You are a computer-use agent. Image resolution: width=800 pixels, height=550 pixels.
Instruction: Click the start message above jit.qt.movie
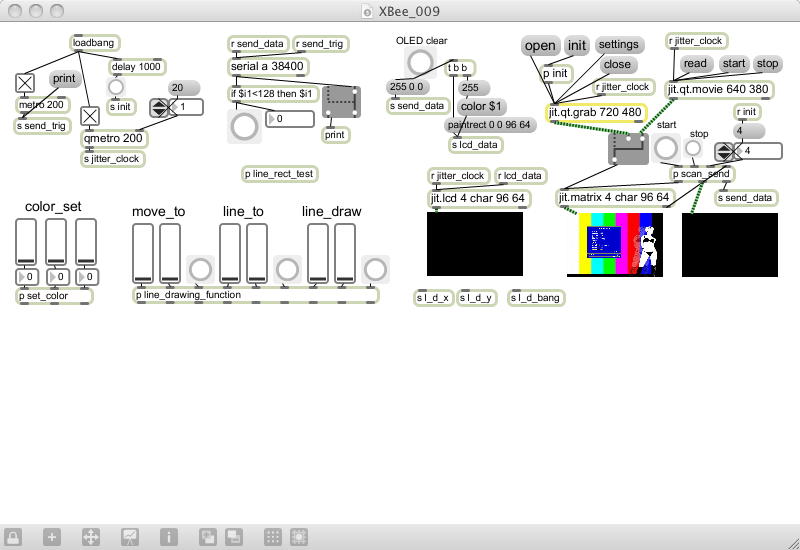(734, 64)
